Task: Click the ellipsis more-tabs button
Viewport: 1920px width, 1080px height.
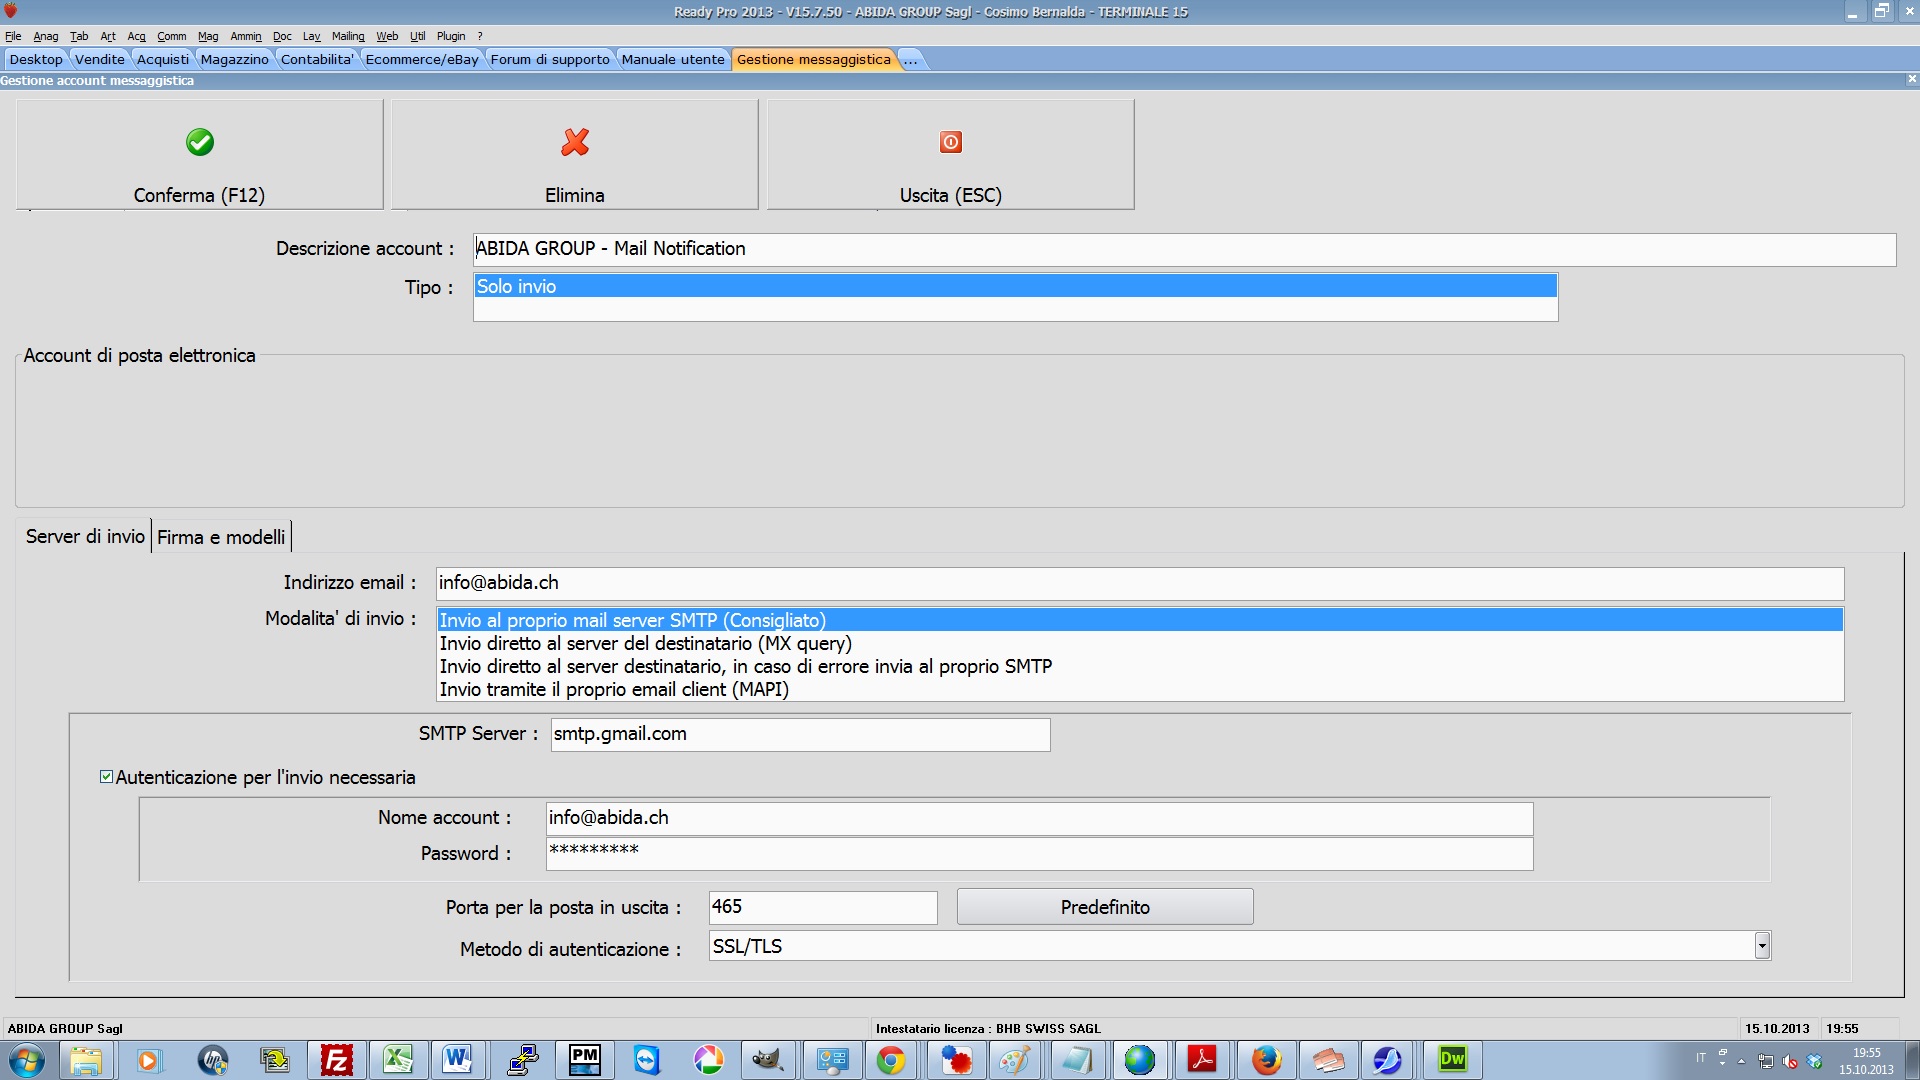Action: coord(910,59)
